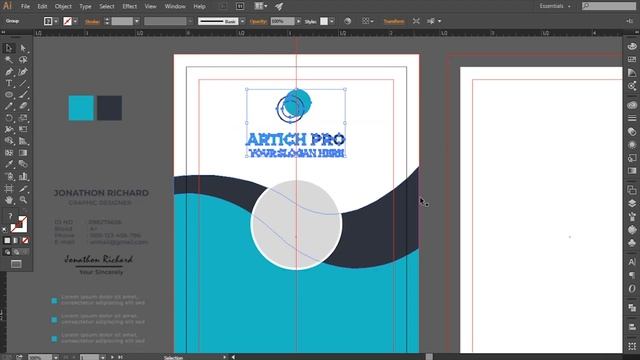Click the orange Opacity link

click(x=258, y=22)
